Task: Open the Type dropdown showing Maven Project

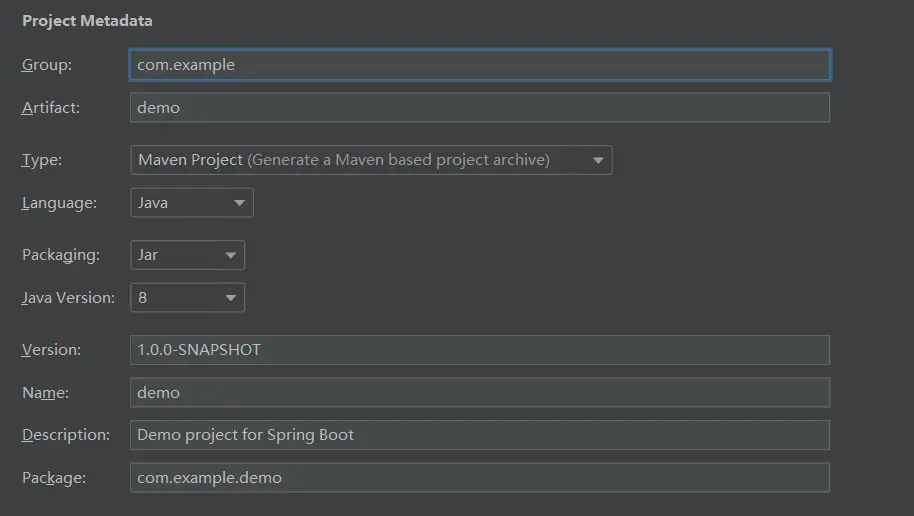Action: click(371, 160)
